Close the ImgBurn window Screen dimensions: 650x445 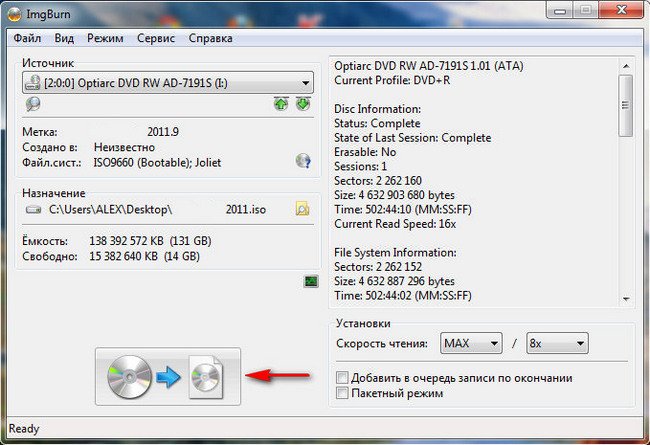tap(621, 10)
